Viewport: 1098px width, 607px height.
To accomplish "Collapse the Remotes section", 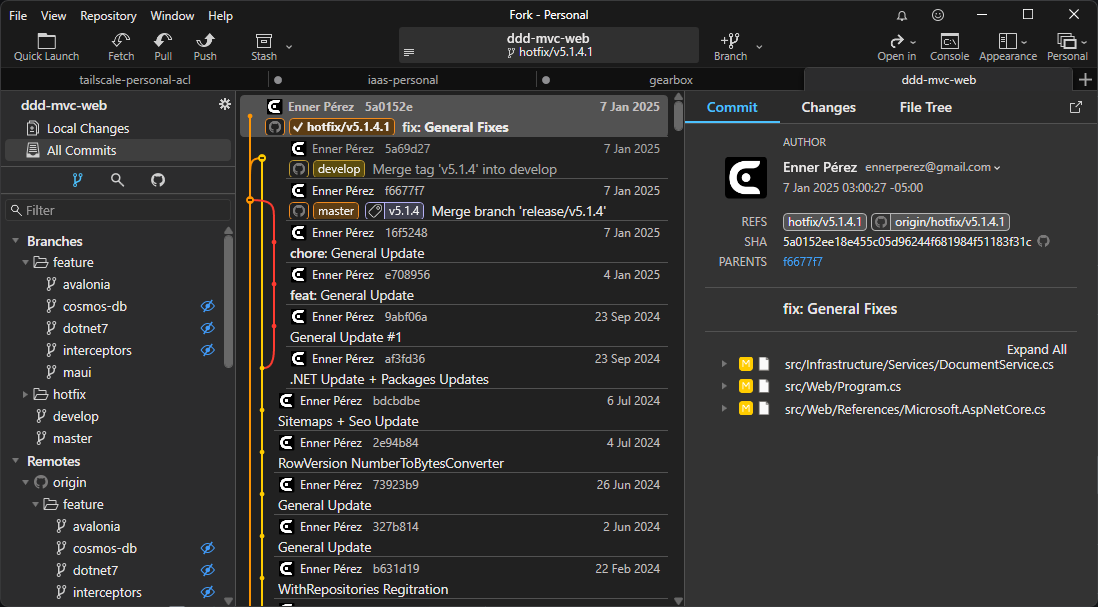I will 15,461.
